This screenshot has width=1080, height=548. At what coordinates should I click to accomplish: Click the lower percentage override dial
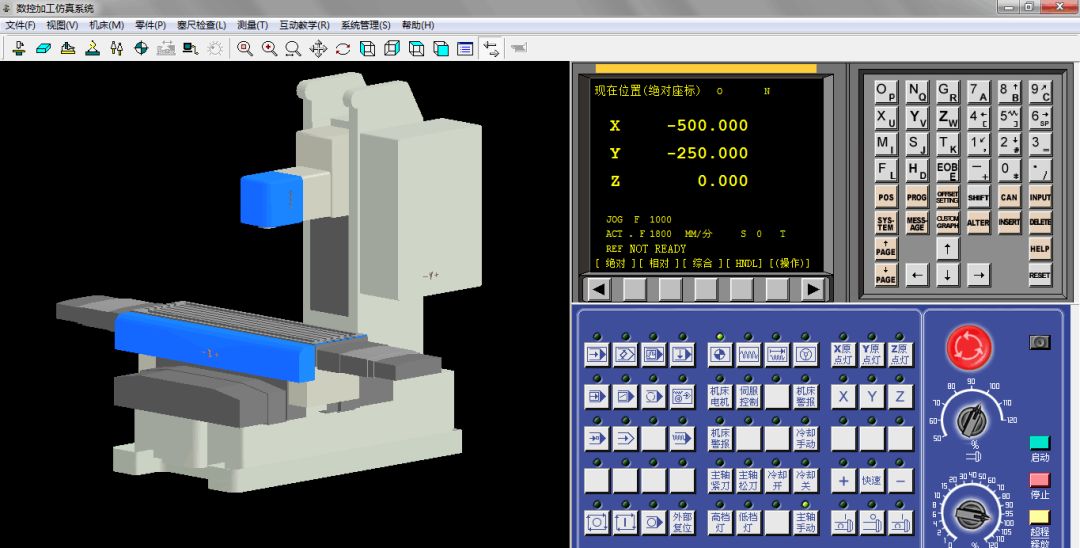coord(972,514)
